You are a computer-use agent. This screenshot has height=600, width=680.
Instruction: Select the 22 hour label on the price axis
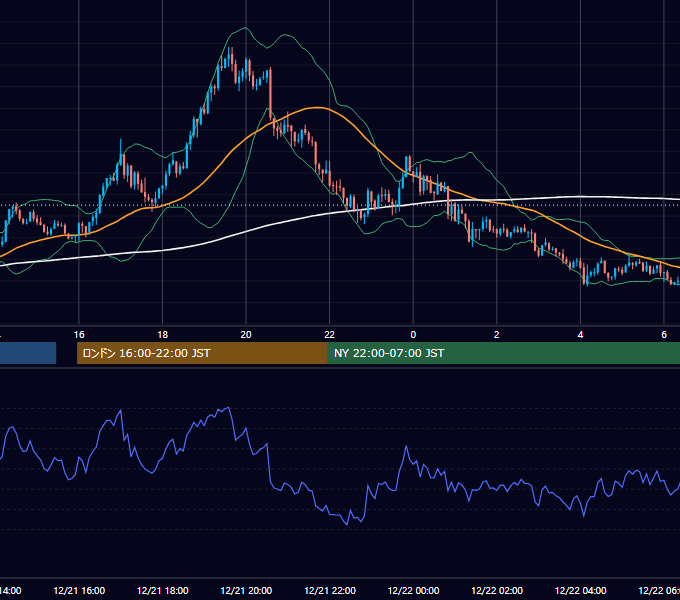[x=330, y=335]
